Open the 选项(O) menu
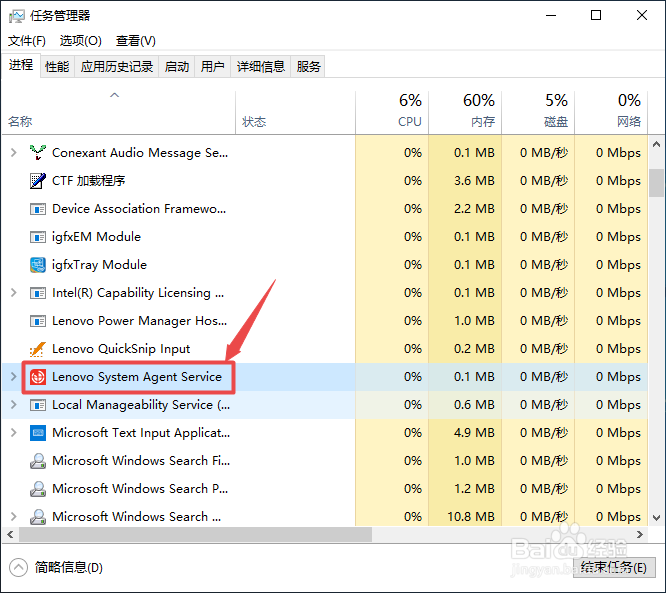The height and width of the screenshot is (593, 666). click(81, 41)
